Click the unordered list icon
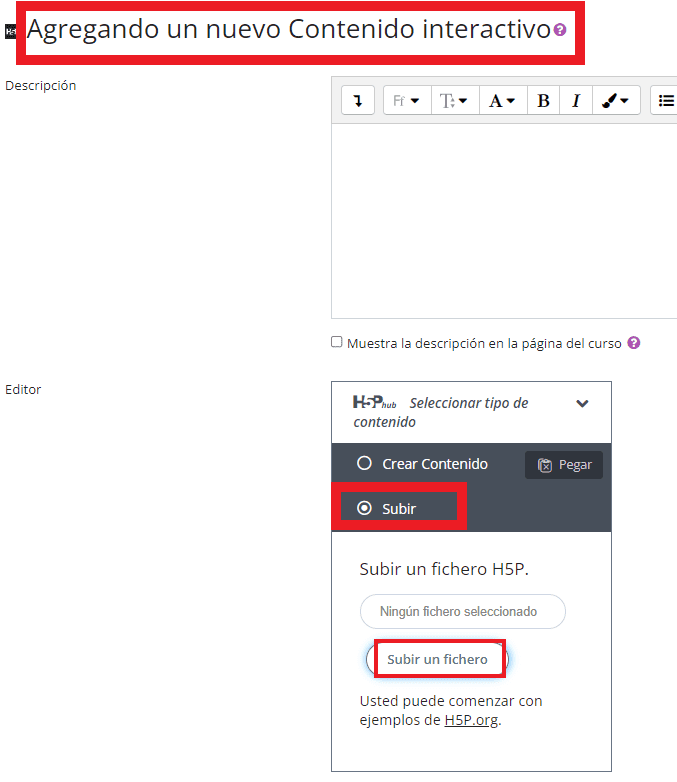This screenshot has height=782, width=677. click(x=666, y=100)
